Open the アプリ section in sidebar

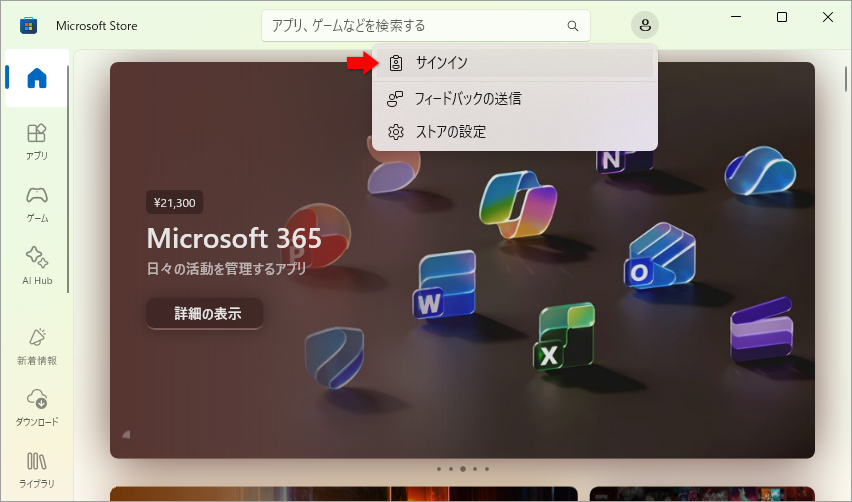37,141
